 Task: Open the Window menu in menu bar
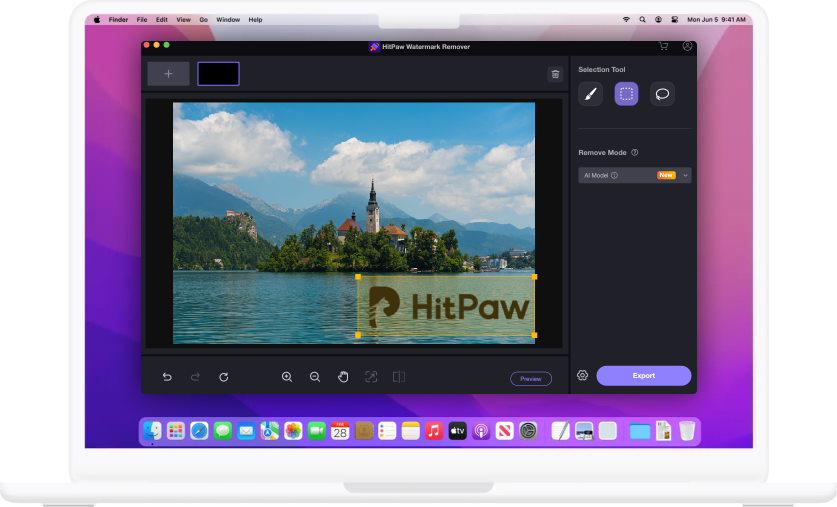click(228, 19)
